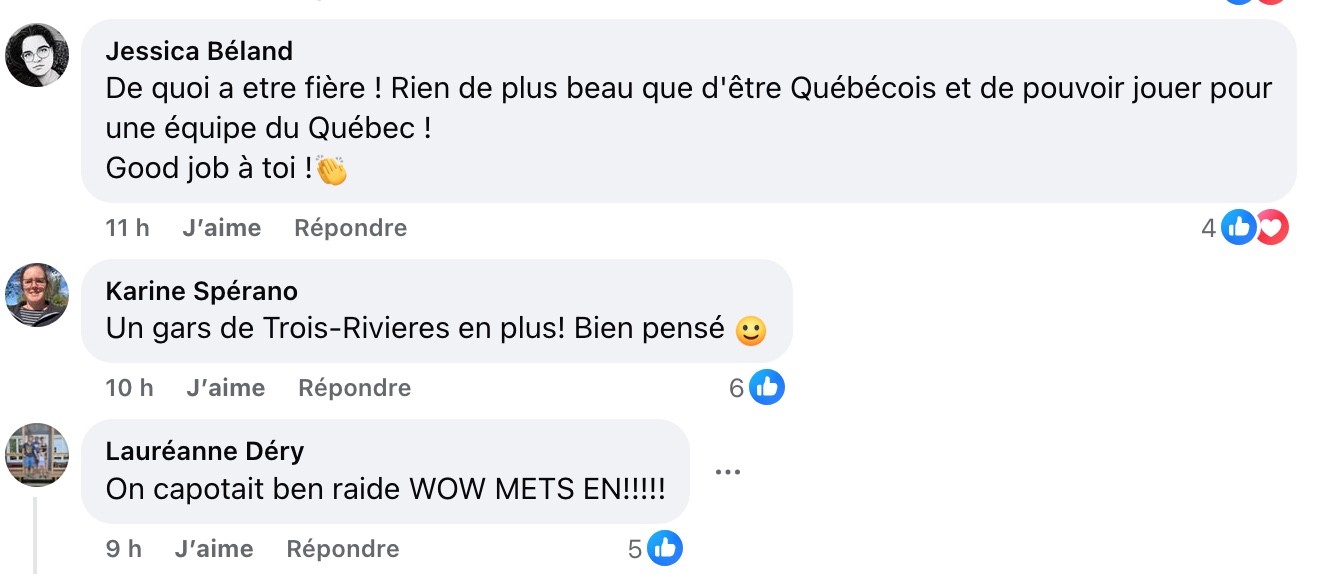
Task: Like Lauréanne Déry's comment with J'aime
Action: click(213, 549)
